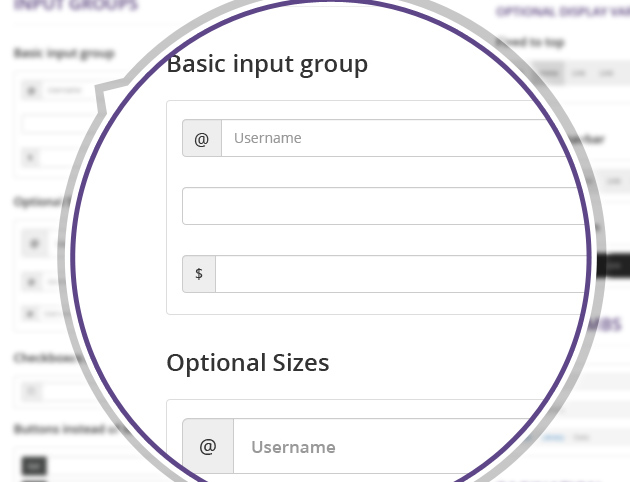Screen dimensions: 630x482
Task: Select the blurred active navbar item, top right
Action: click(549, 73)
